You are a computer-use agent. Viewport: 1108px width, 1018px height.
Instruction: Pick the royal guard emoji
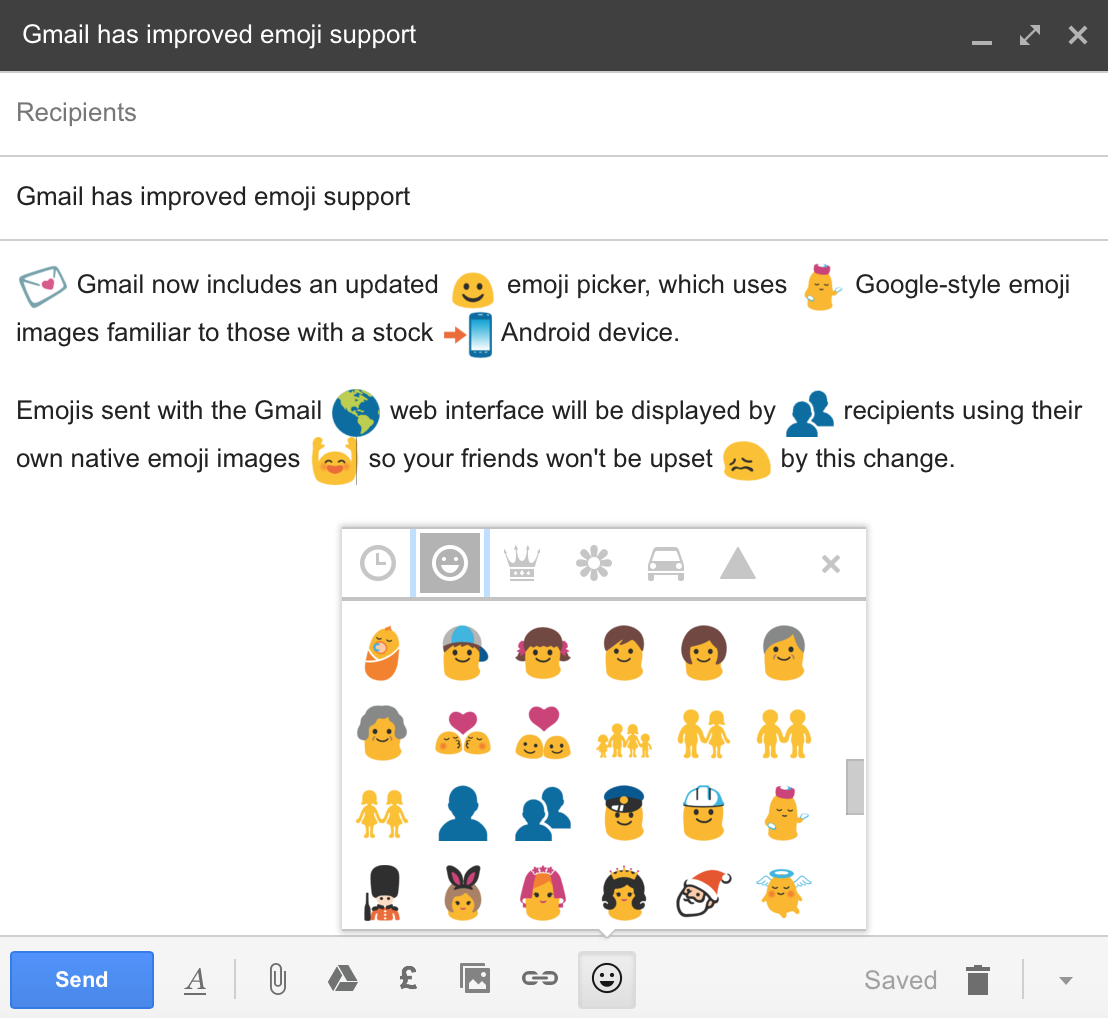(x=382, y=894)
